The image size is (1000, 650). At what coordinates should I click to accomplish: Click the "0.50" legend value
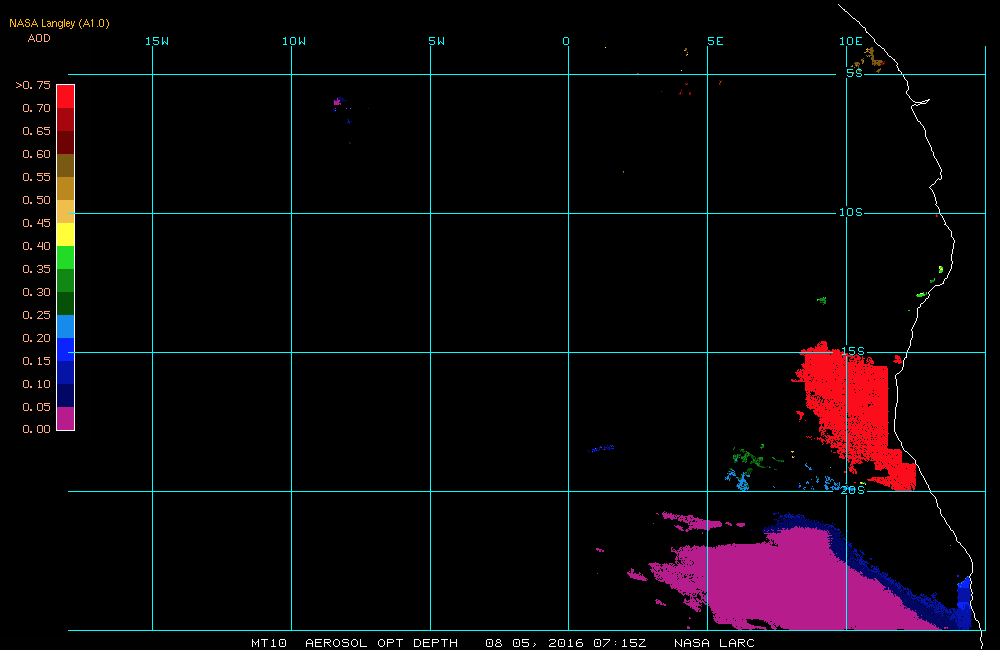click(36, 200)
